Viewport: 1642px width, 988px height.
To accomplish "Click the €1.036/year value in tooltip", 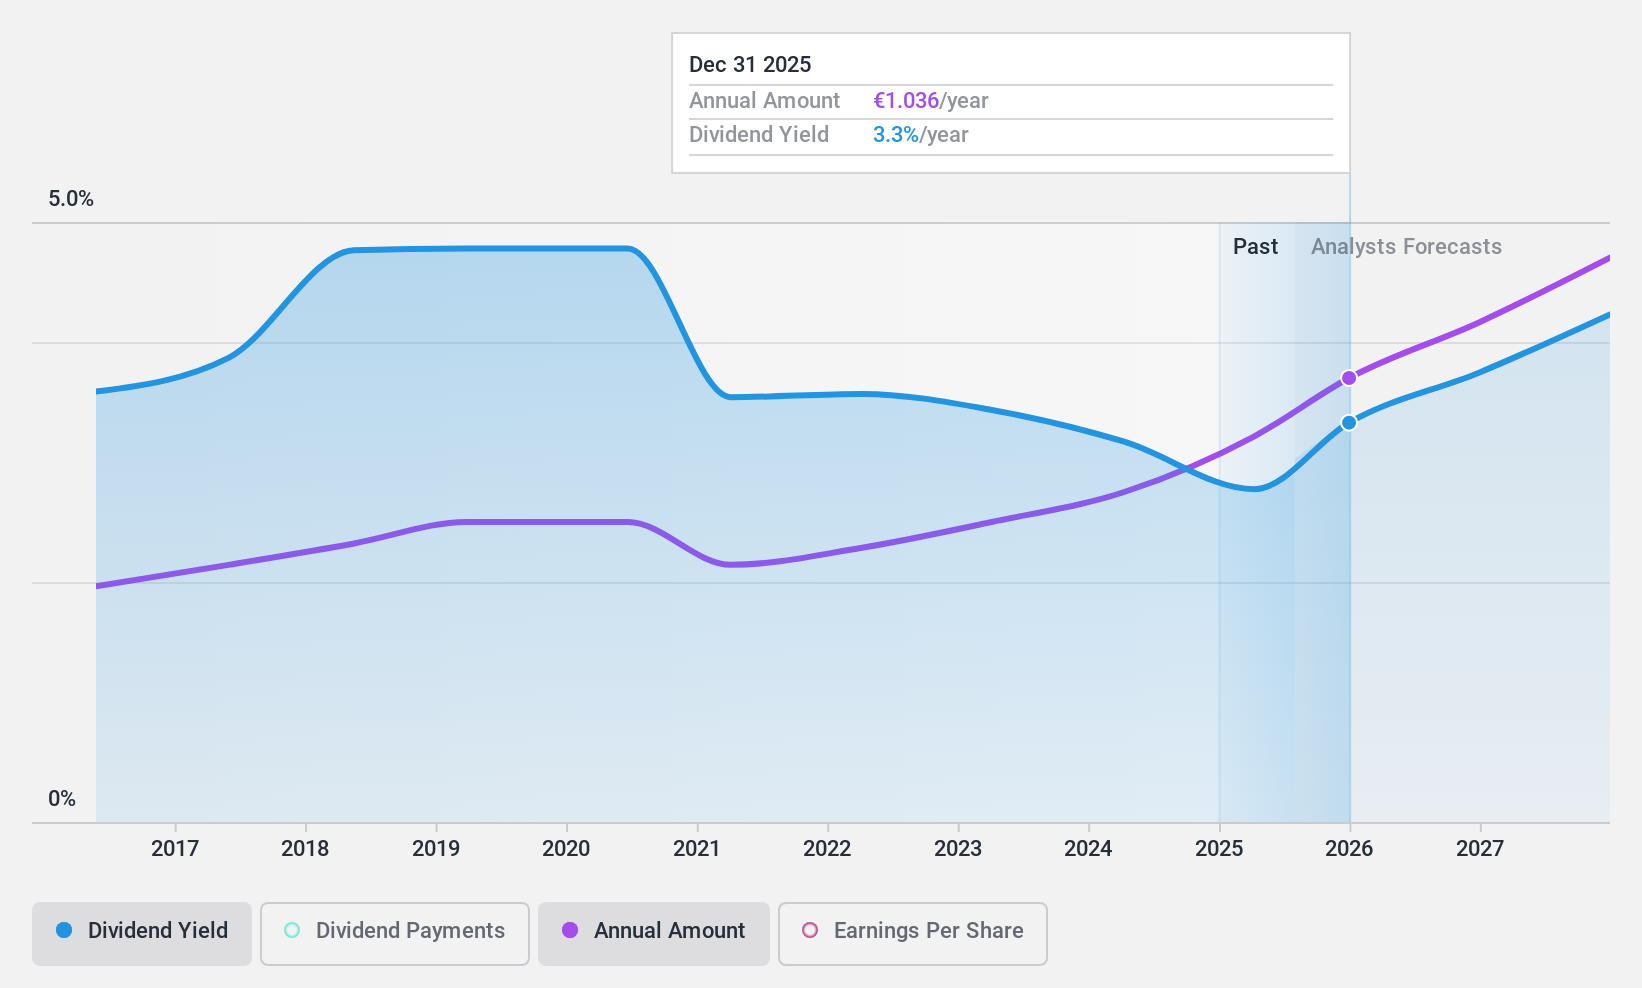I will [x=930, y=101].
